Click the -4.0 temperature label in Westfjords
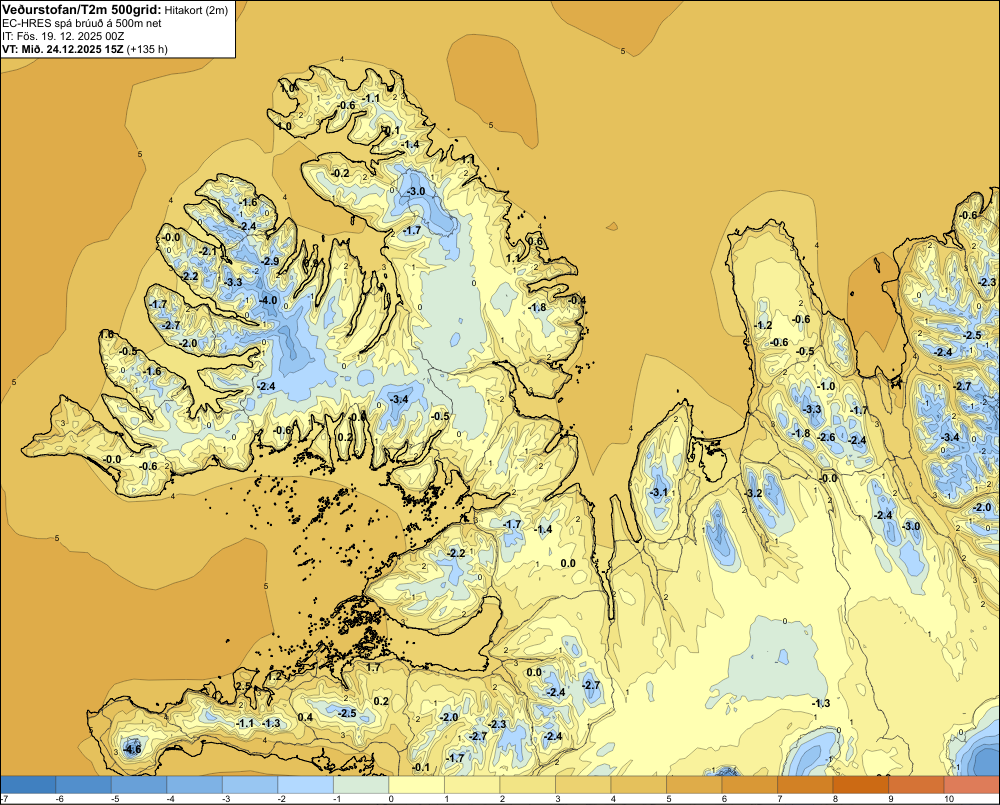Screen dimensions: 1000x805 click(268, 300)
